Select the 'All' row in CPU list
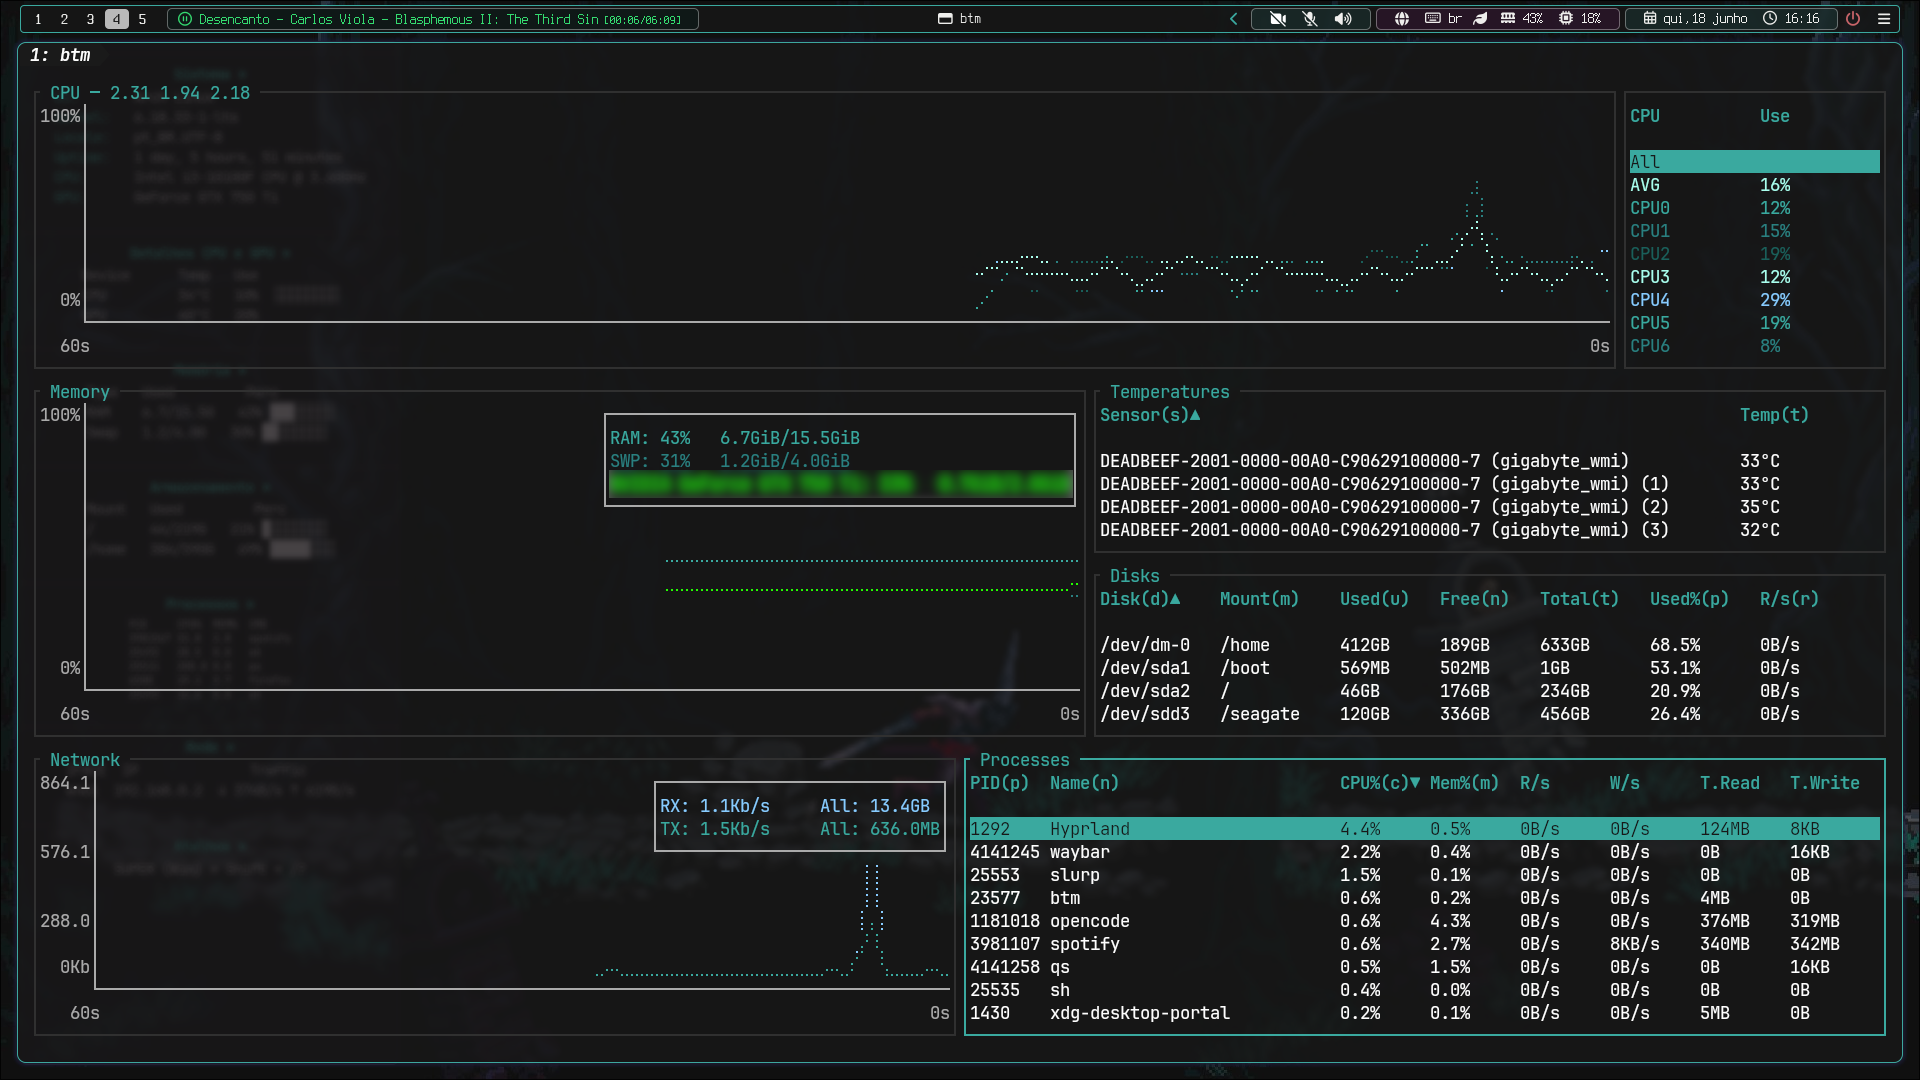 coord(1754,162)
